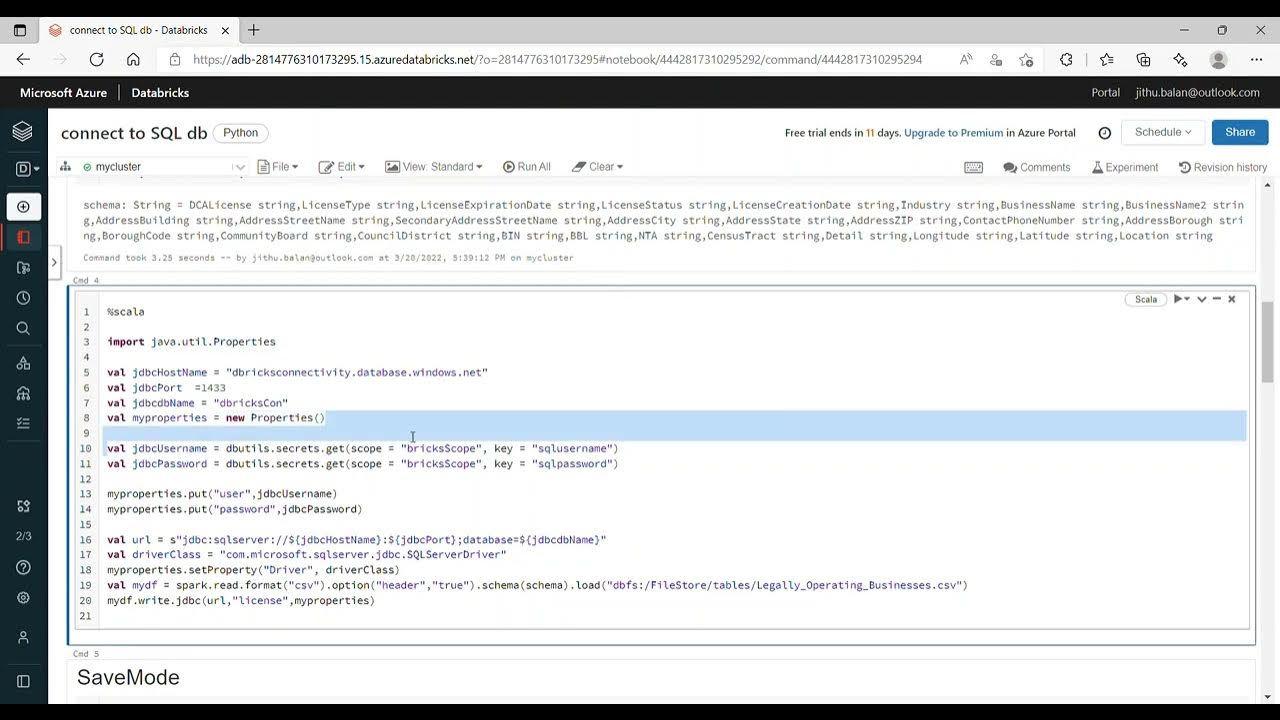The image size is (1280, 720).
Task: Minimize the cell with the dash icon
Action: pos(1217,299)
